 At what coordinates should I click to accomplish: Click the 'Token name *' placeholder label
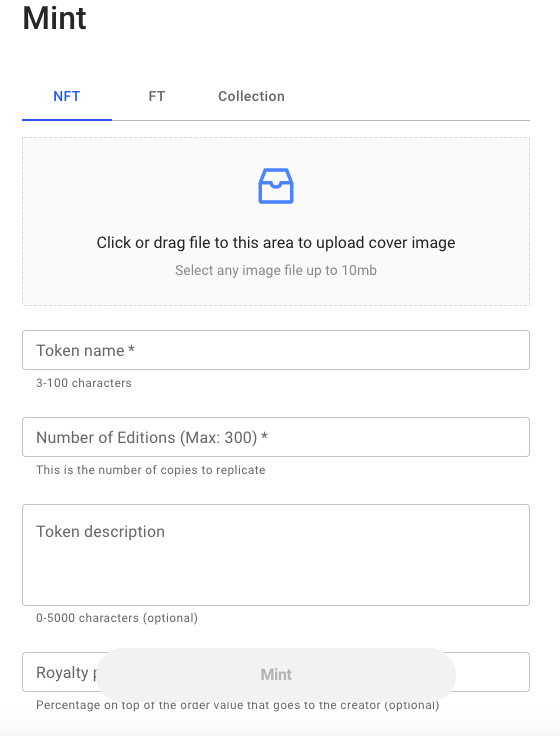tap(85, 351)
